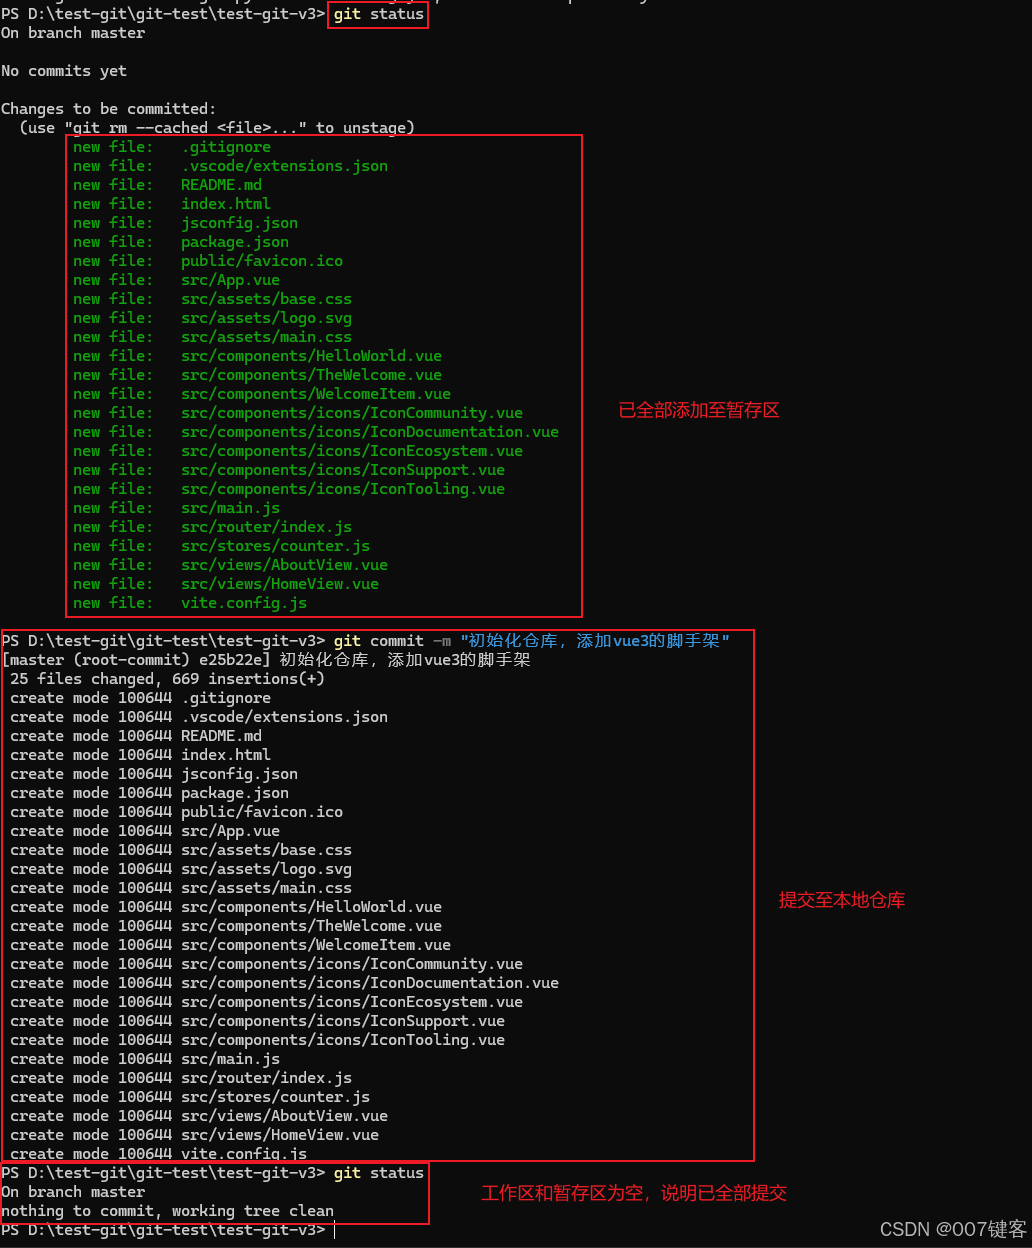The height and width of the screenshot is (1248, 1032).
Task: Click the "create mode 100644 index.html" line
Action: tap(140, 755)
